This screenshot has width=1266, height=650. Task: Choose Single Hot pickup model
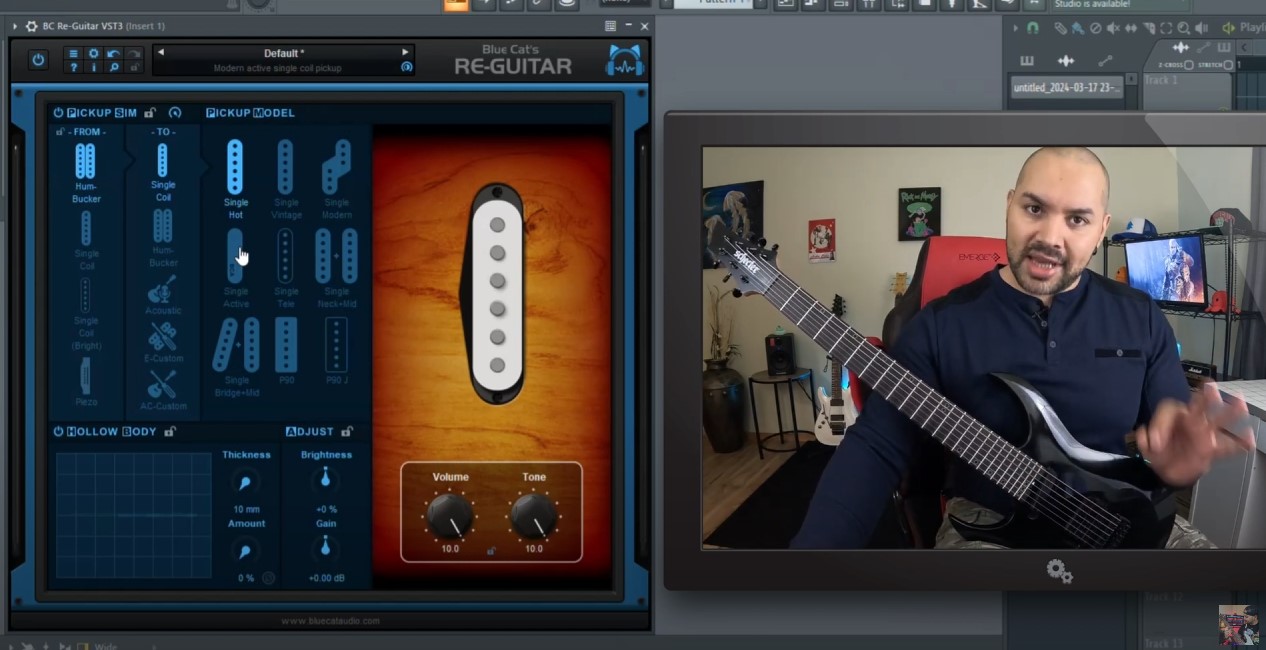[x=235, y=179]
